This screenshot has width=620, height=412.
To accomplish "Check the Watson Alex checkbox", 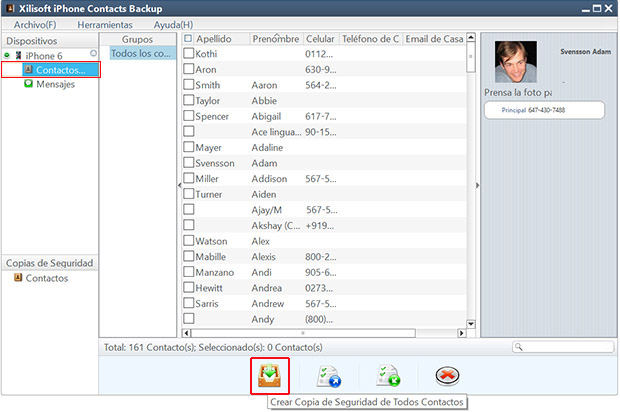I will 189,240.
